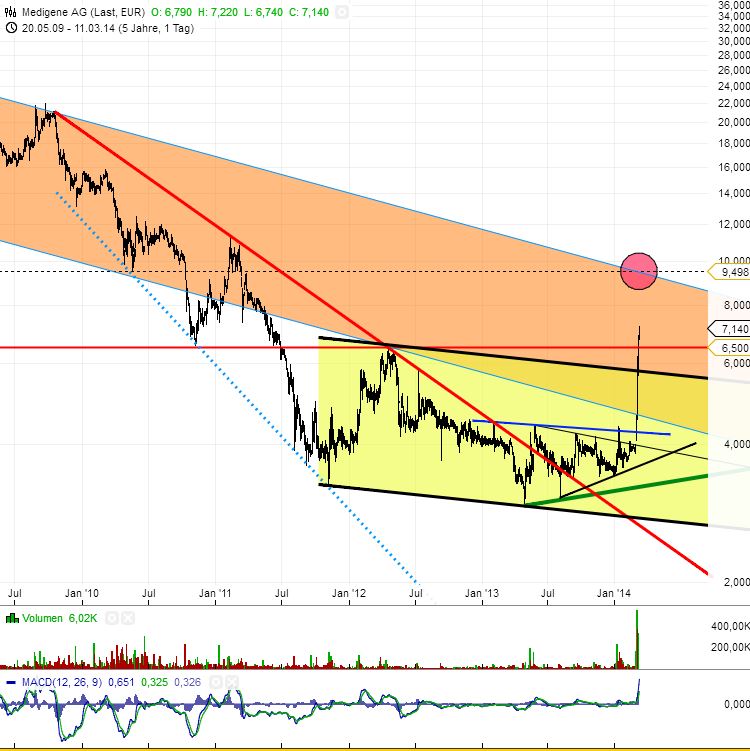Click the 400,00K volume axis label

(730, 626)
